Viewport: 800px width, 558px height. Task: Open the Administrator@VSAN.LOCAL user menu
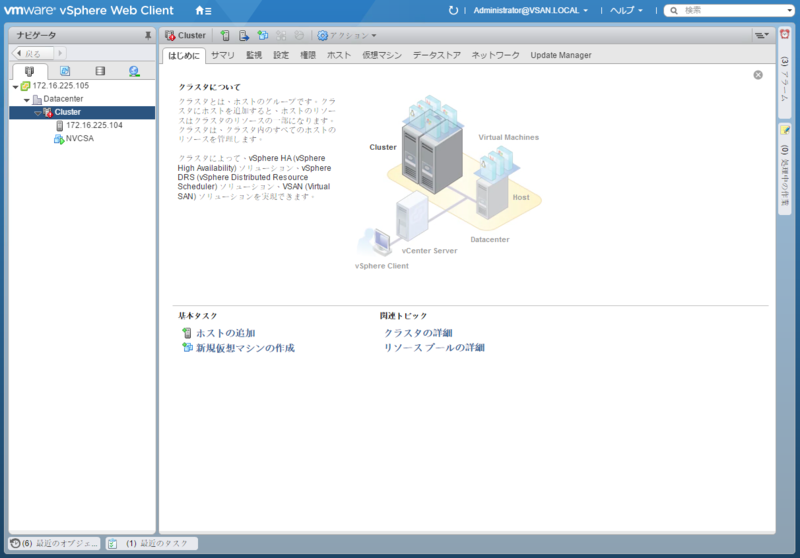(531, 10)
